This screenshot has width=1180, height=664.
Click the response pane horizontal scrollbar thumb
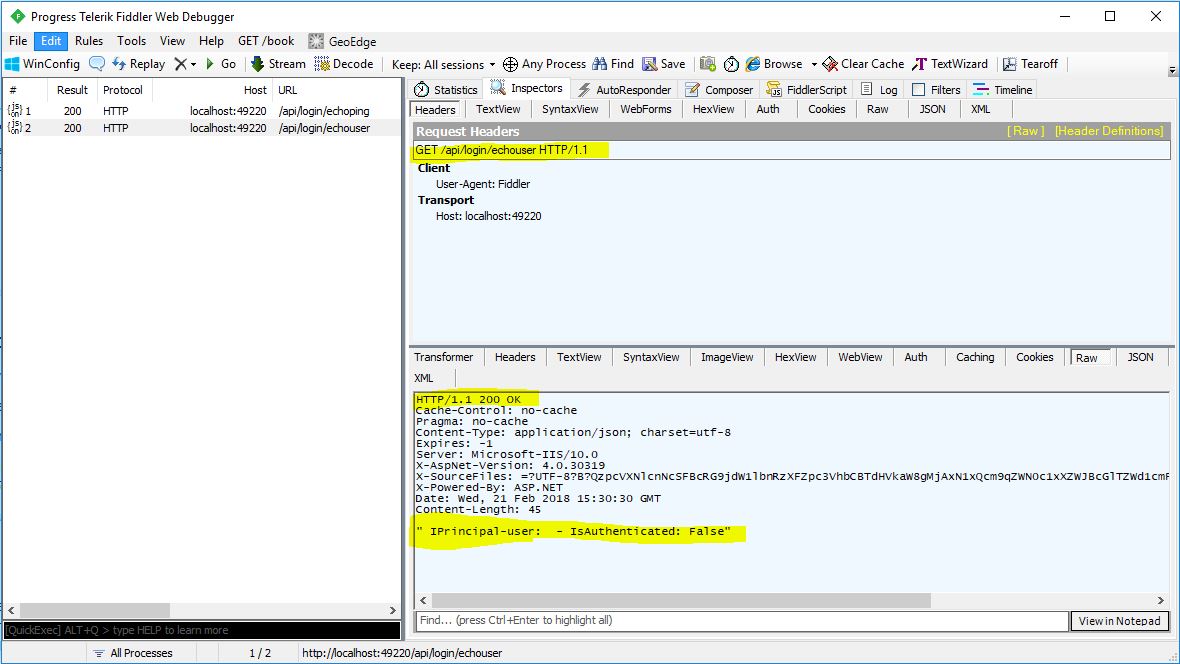point(682,600)
